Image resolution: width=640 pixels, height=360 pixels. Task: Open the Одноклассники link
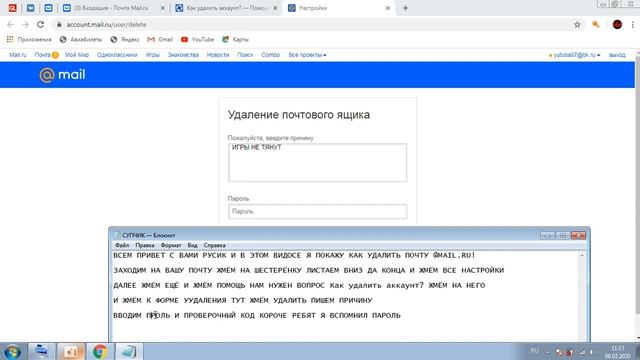coord(117,55)
